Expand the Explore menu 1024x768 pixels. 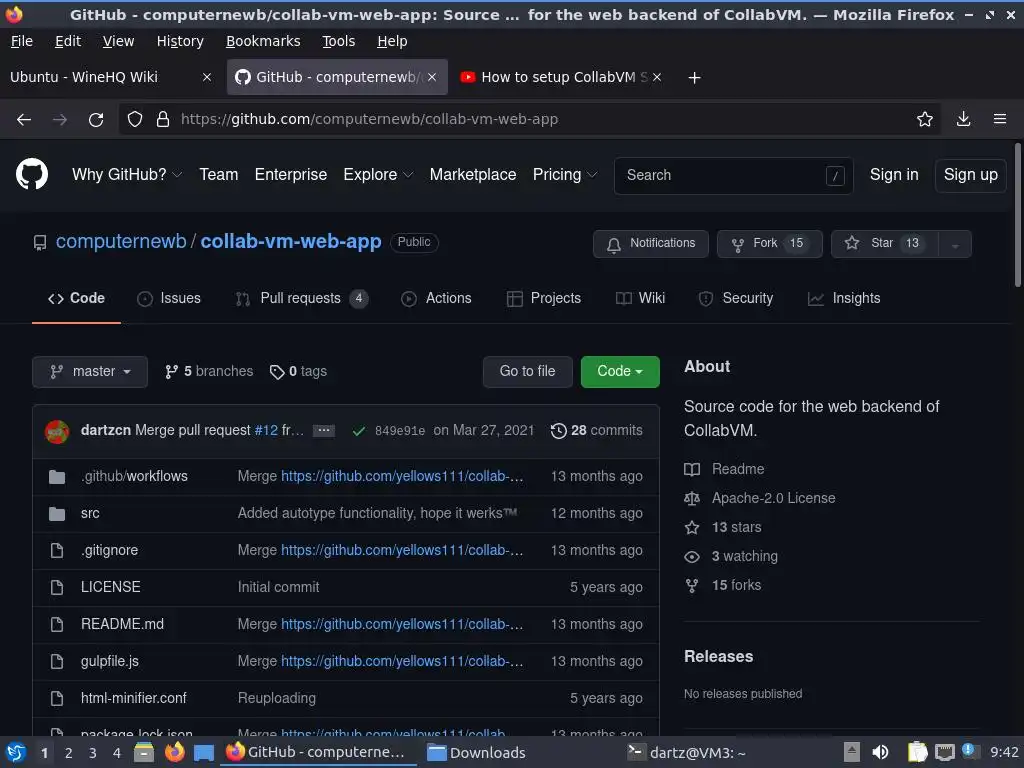point(378,174)
